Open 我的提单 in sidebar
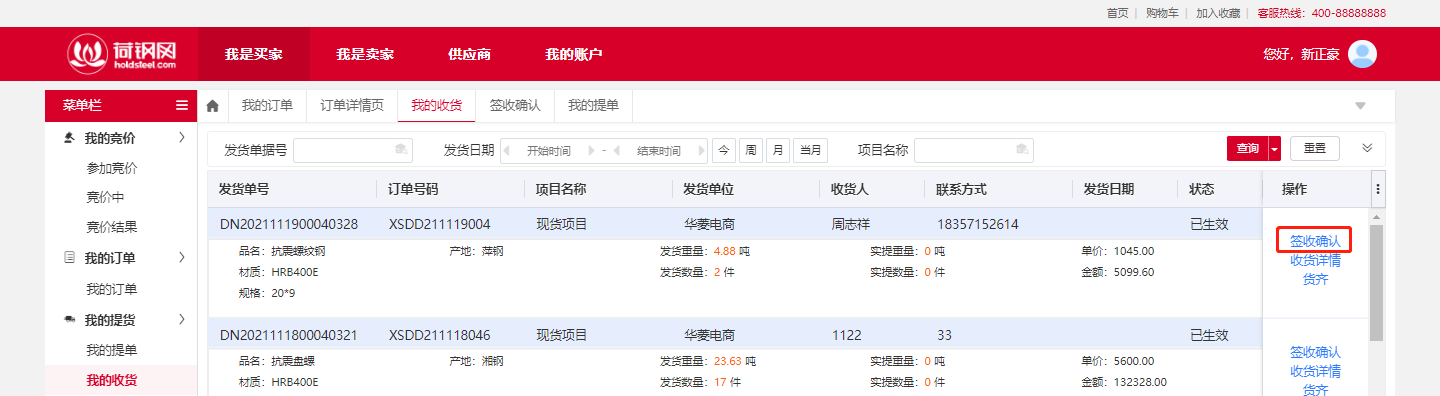The width and height of the screenshot is (1440, 396). tap(112, 350)
